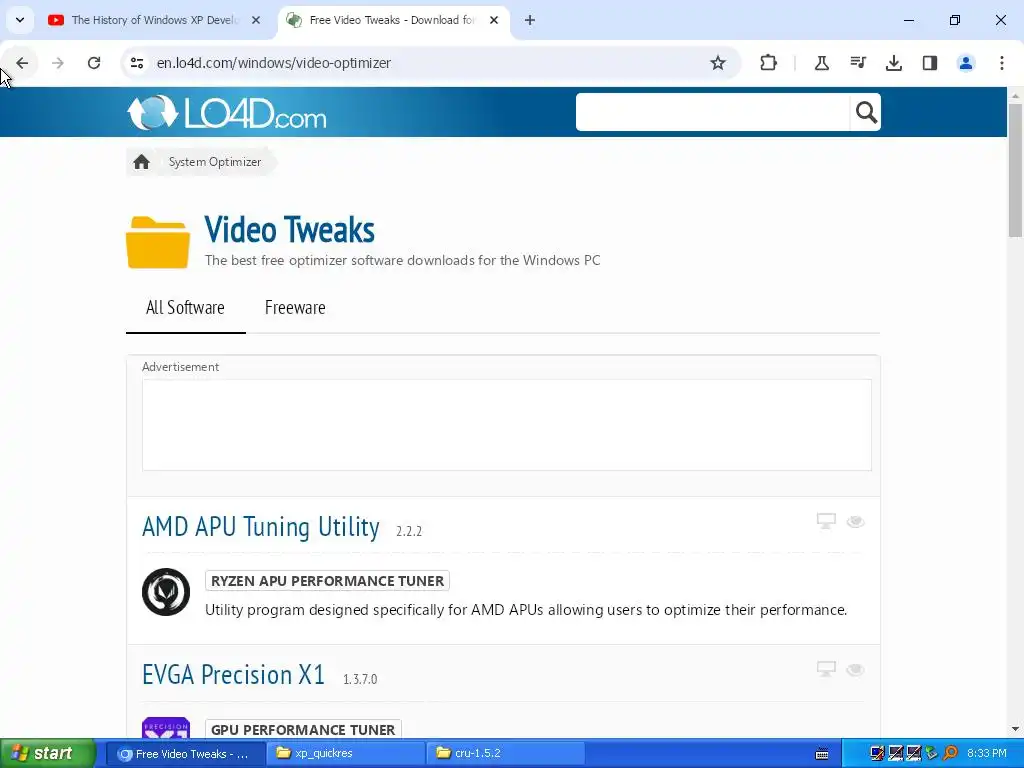This screenshot has height=768, width=1024.
Task: Click AMD APU Tuning Utility description text
Action: coord(526,610)
